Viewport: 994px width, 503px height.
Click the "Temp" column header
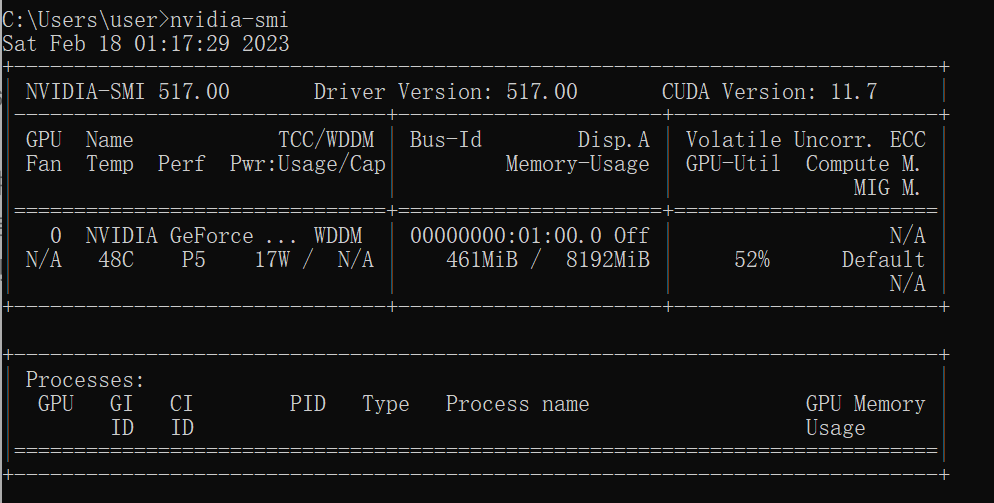tap(110, 164)
